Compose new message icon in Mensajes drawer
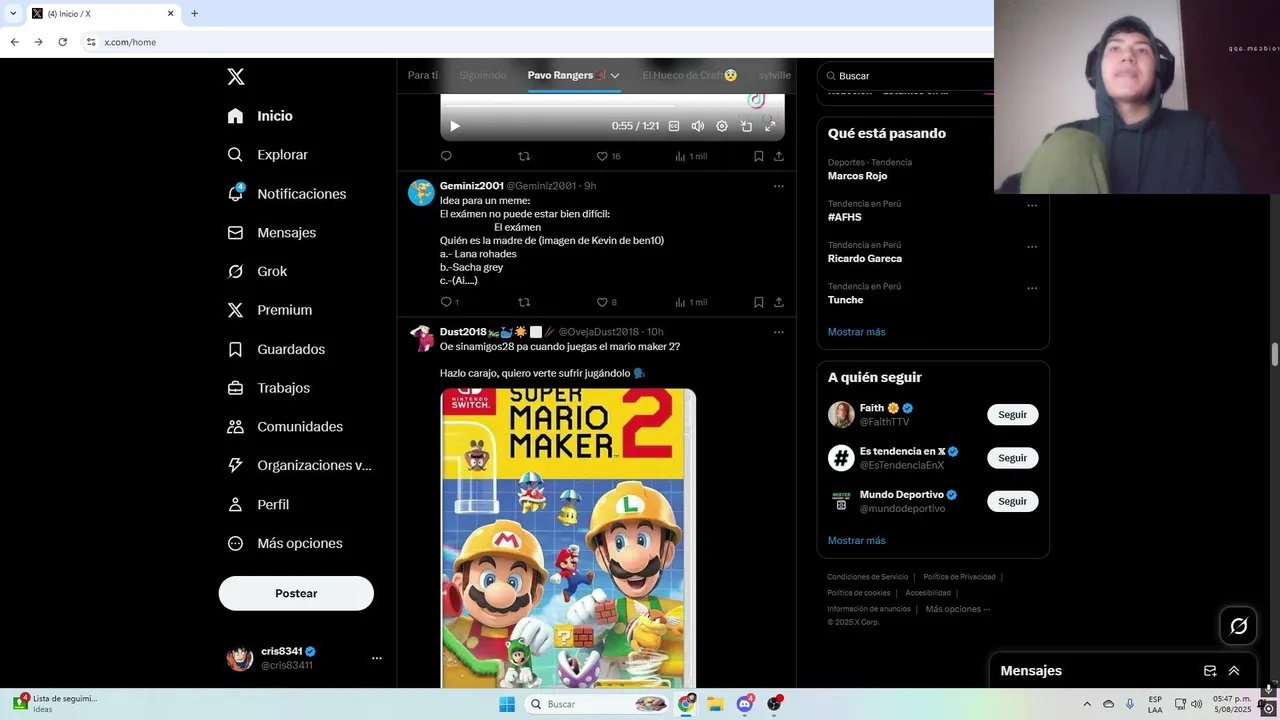The image size is (1280, 720). [1210, 671]
